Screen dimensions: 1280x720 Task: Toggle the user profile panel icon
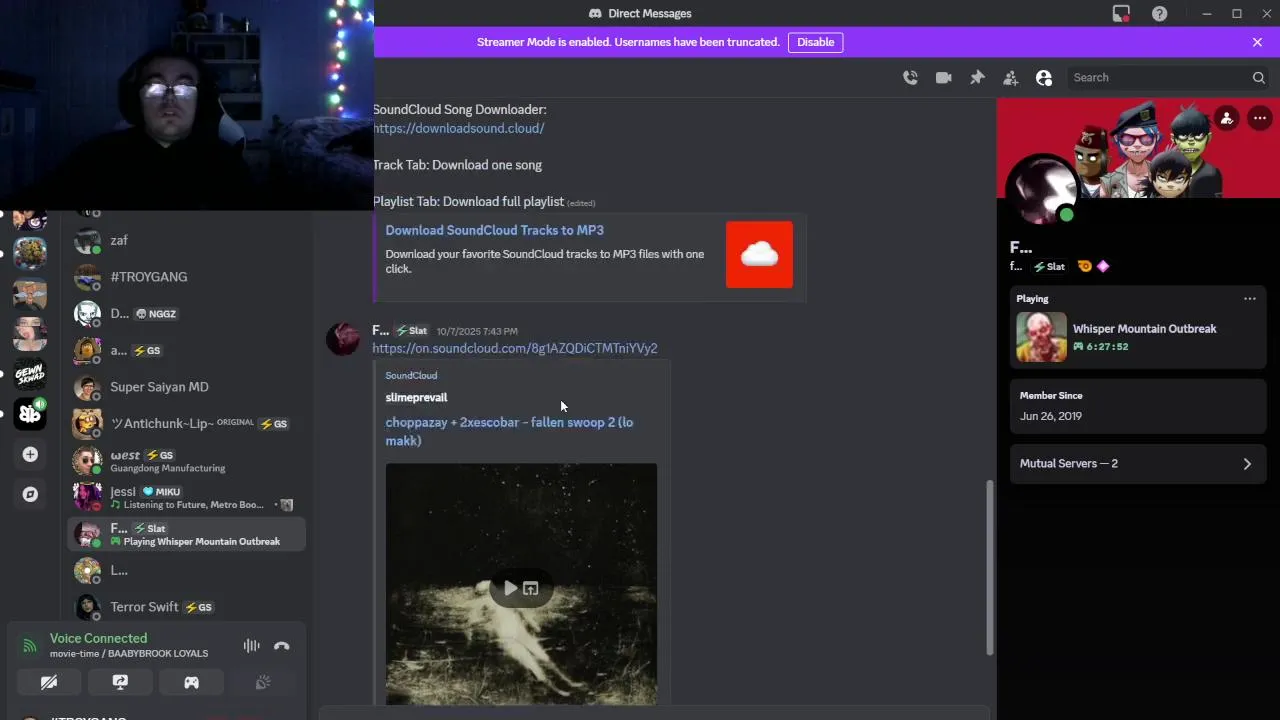1044,78
